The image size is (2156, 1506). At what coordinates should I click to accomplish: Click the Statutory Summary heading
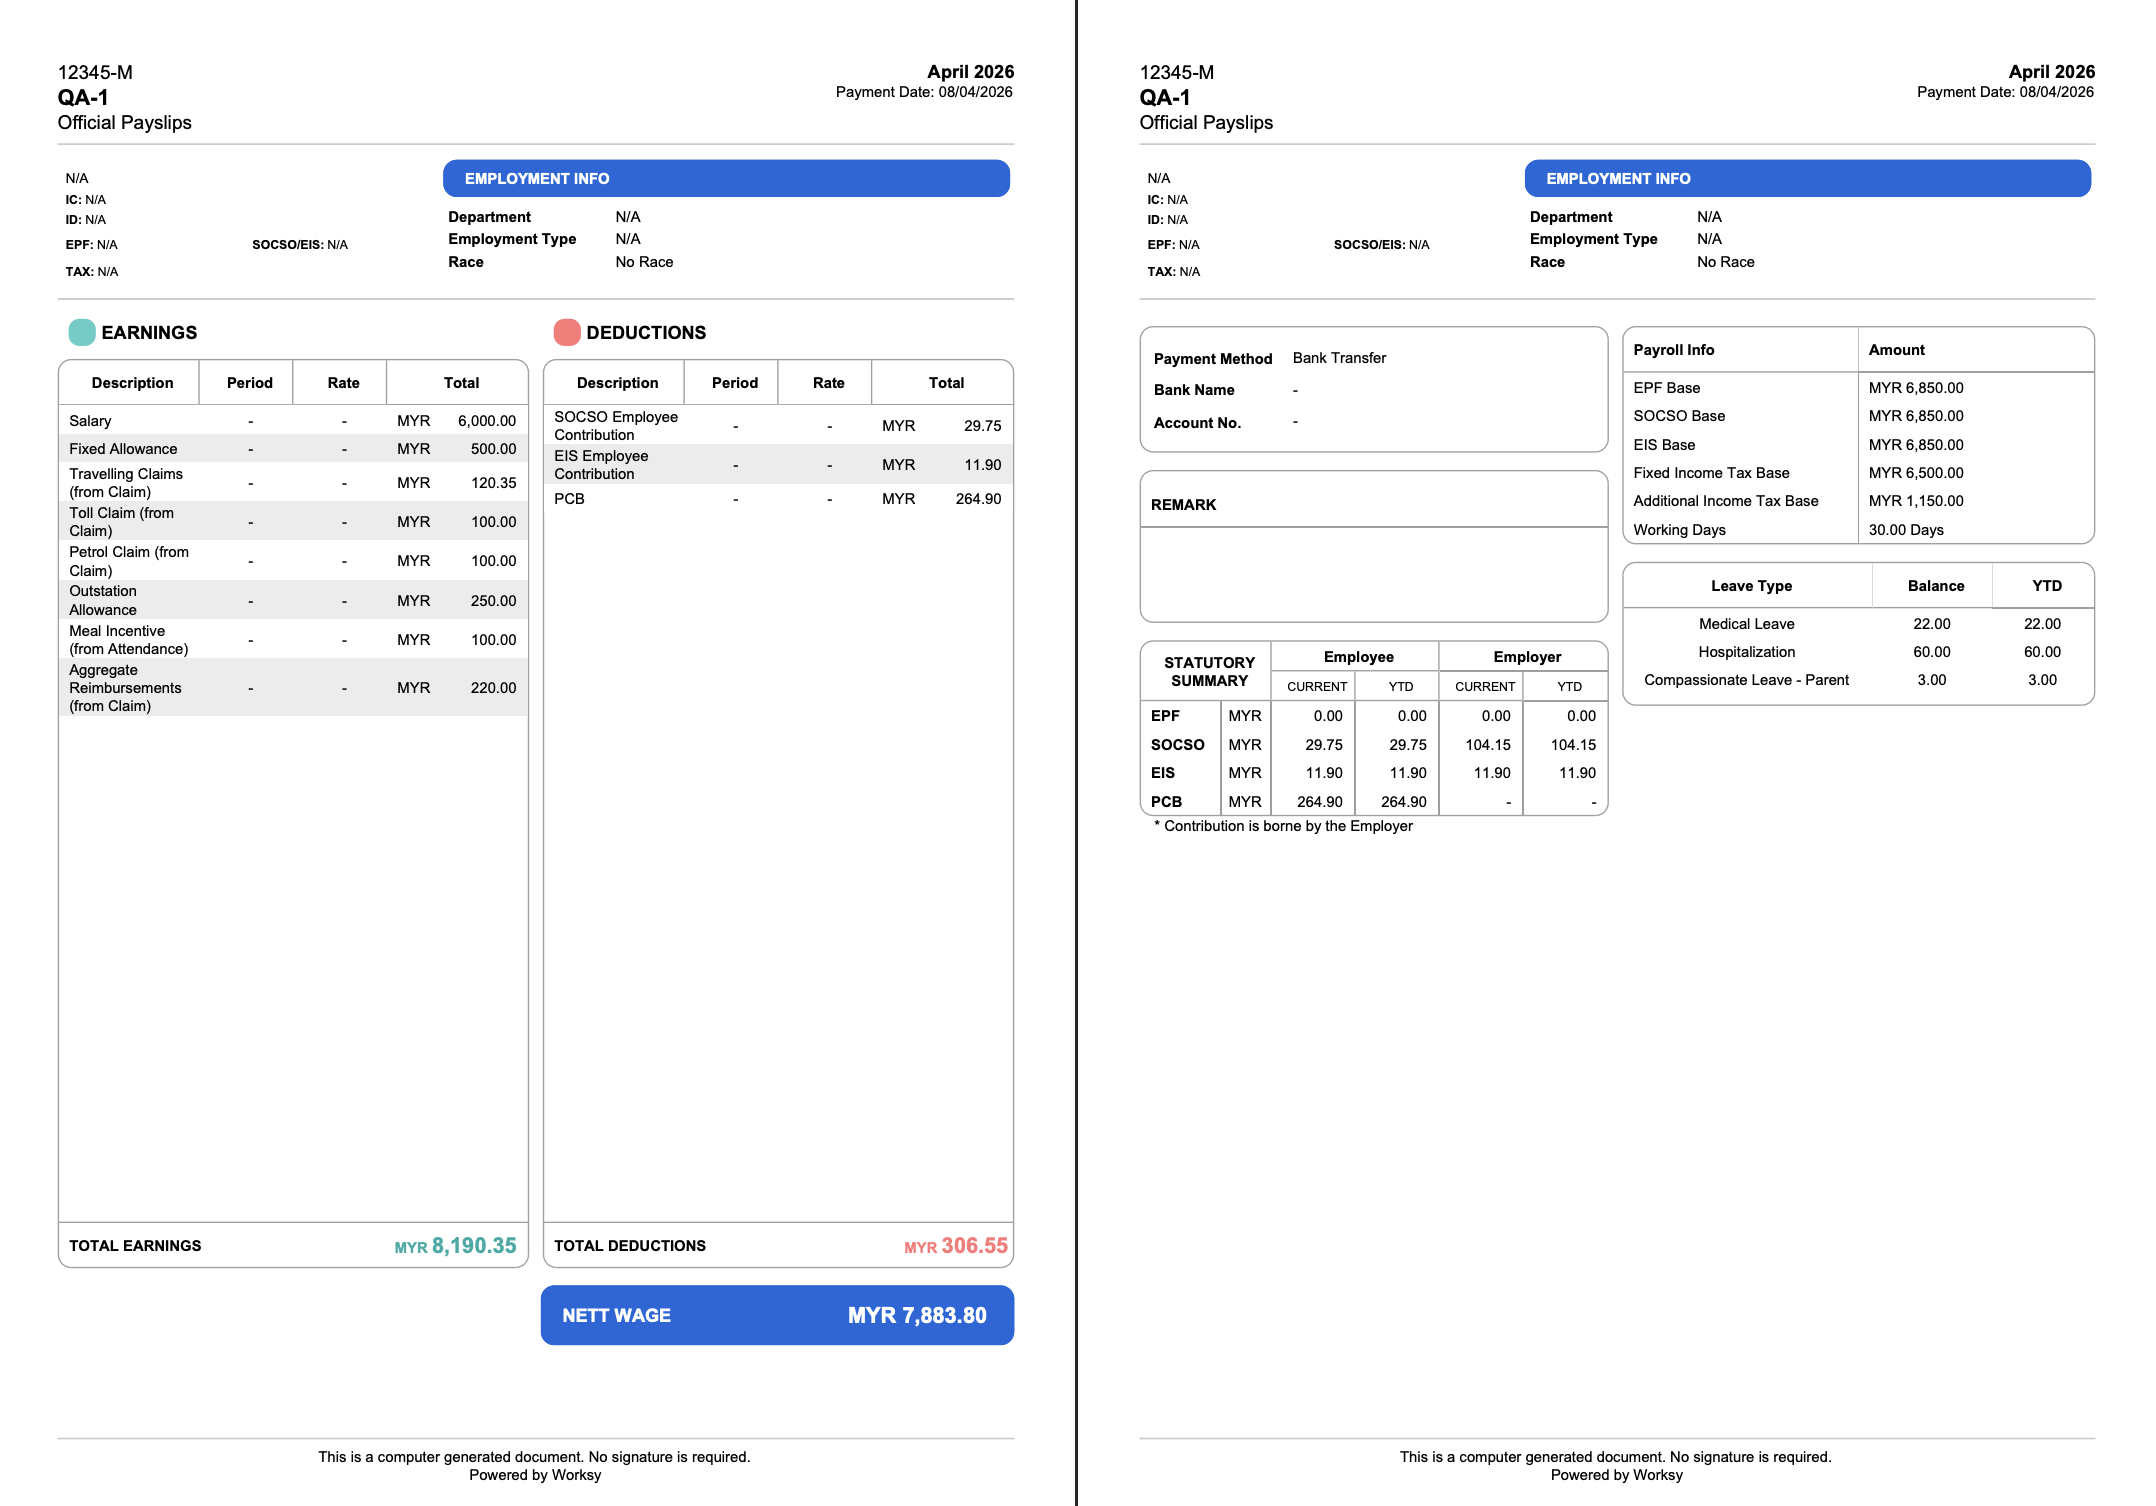tap(1208, 672)
